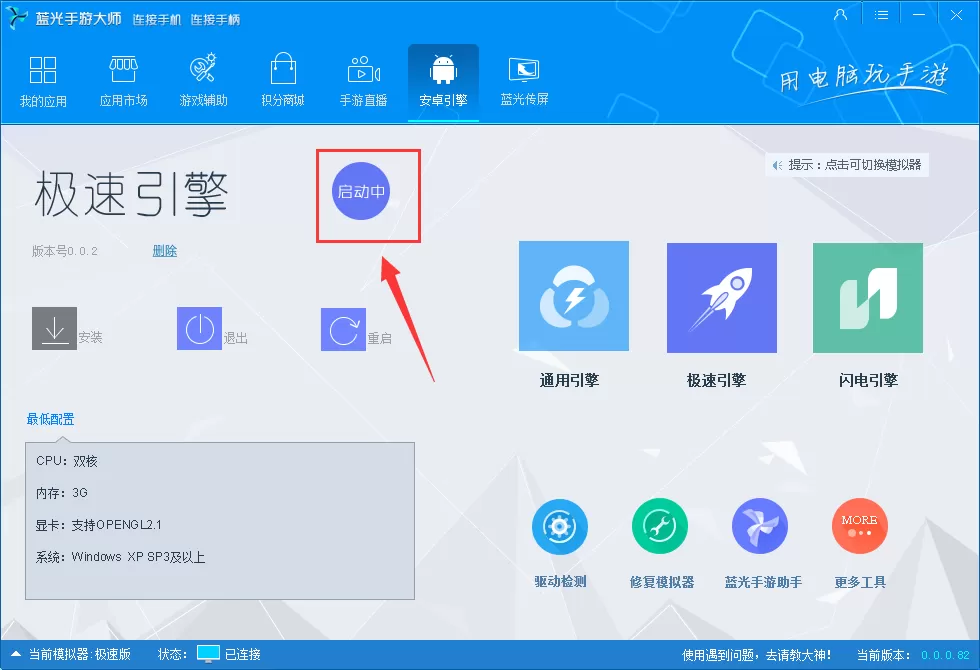Open 驱动检测 driver check tool
Screen dimensions: 980x670
click(x=560, y=526)
